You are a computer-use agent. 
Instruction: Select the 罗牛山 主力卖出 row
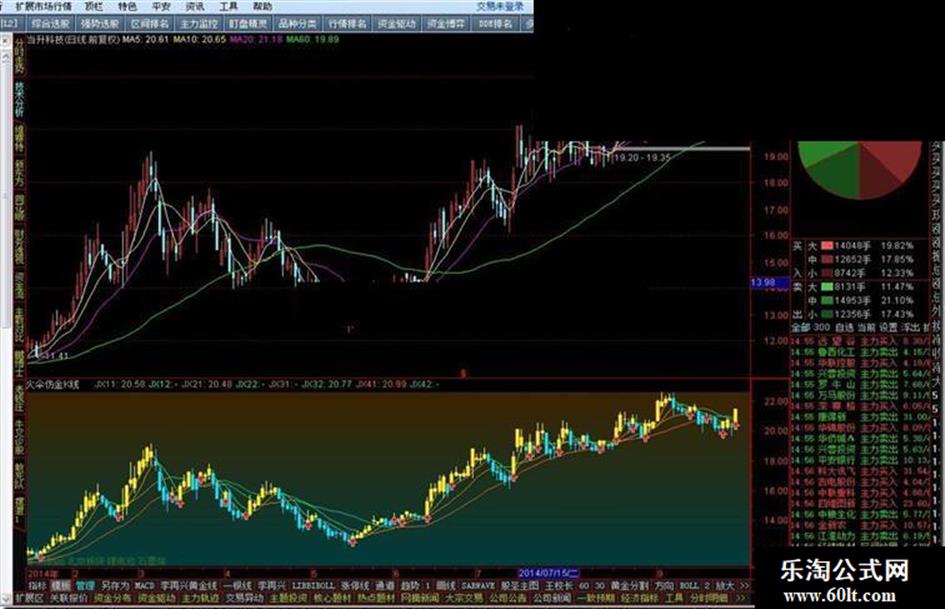point(859,384)
